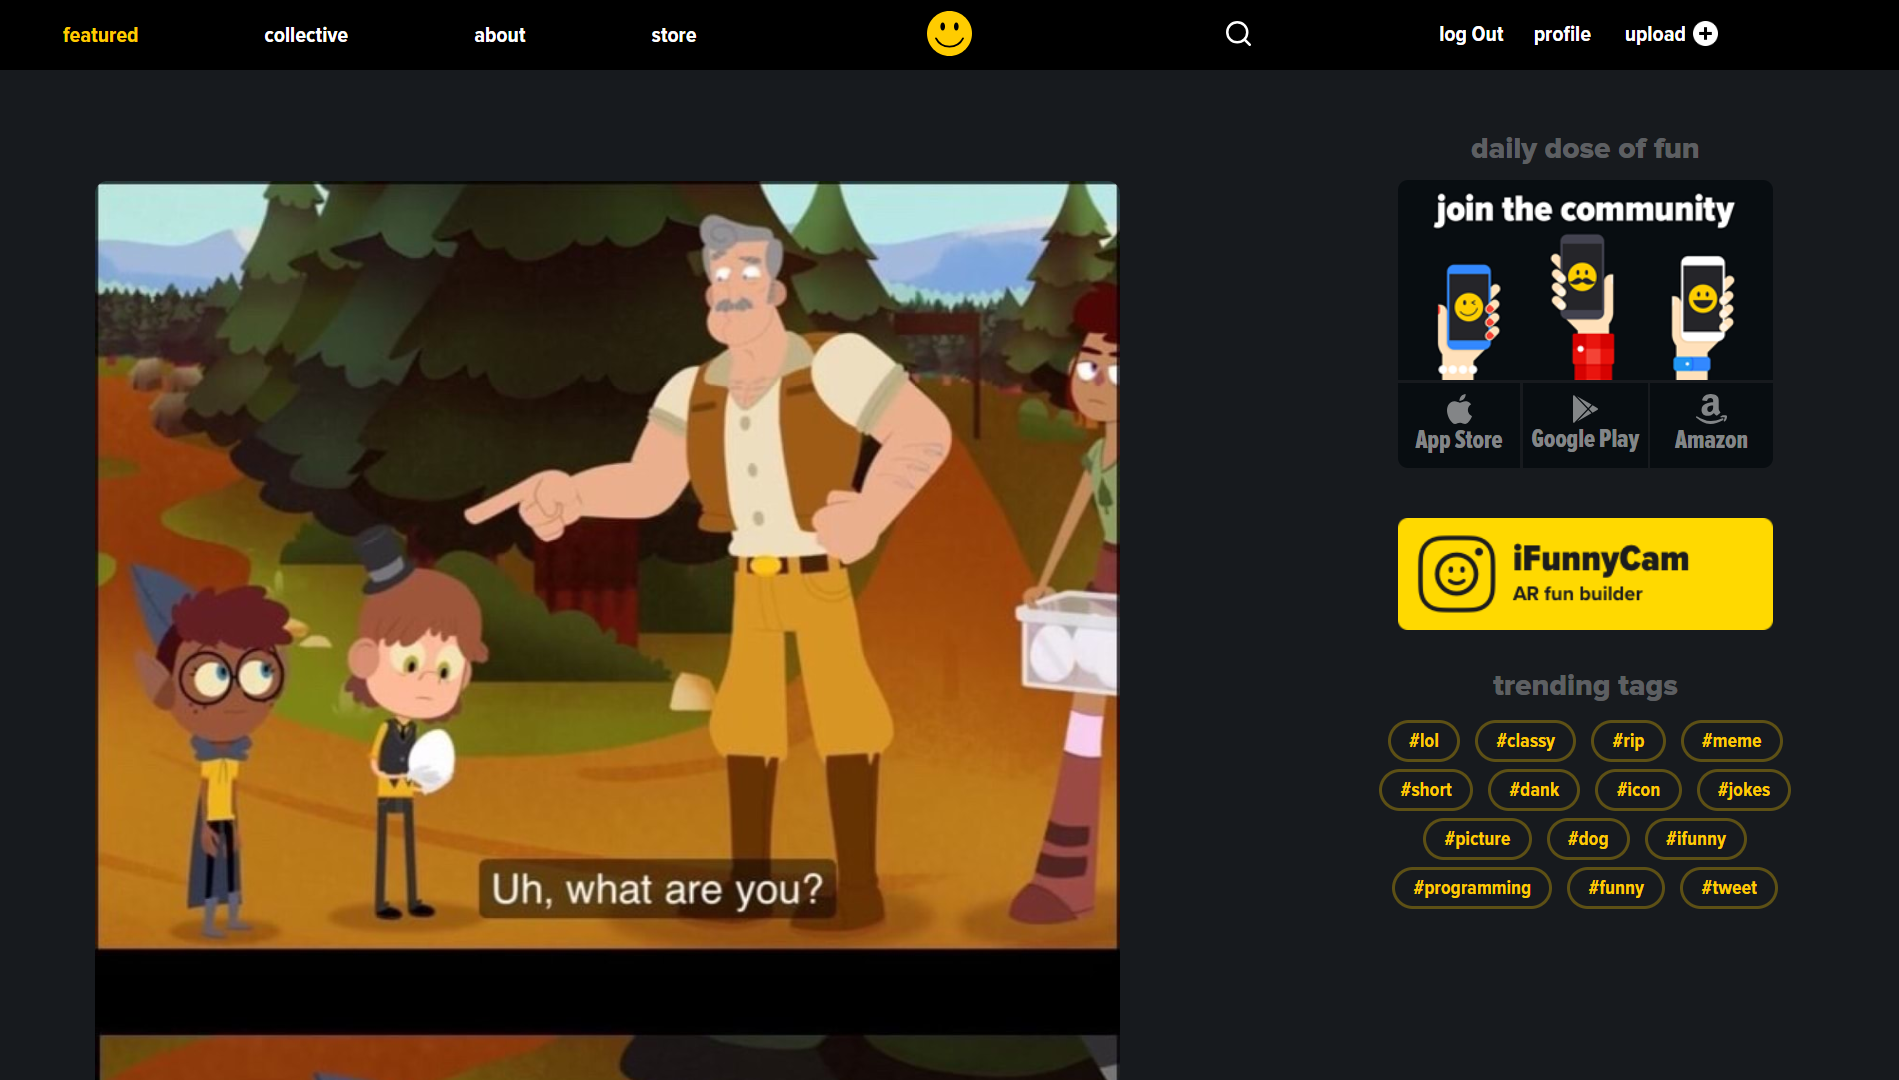Viewport: 1899px width, 1080px height.
Task: Select the #programming trending tag
Action: tap(1472, 888)
